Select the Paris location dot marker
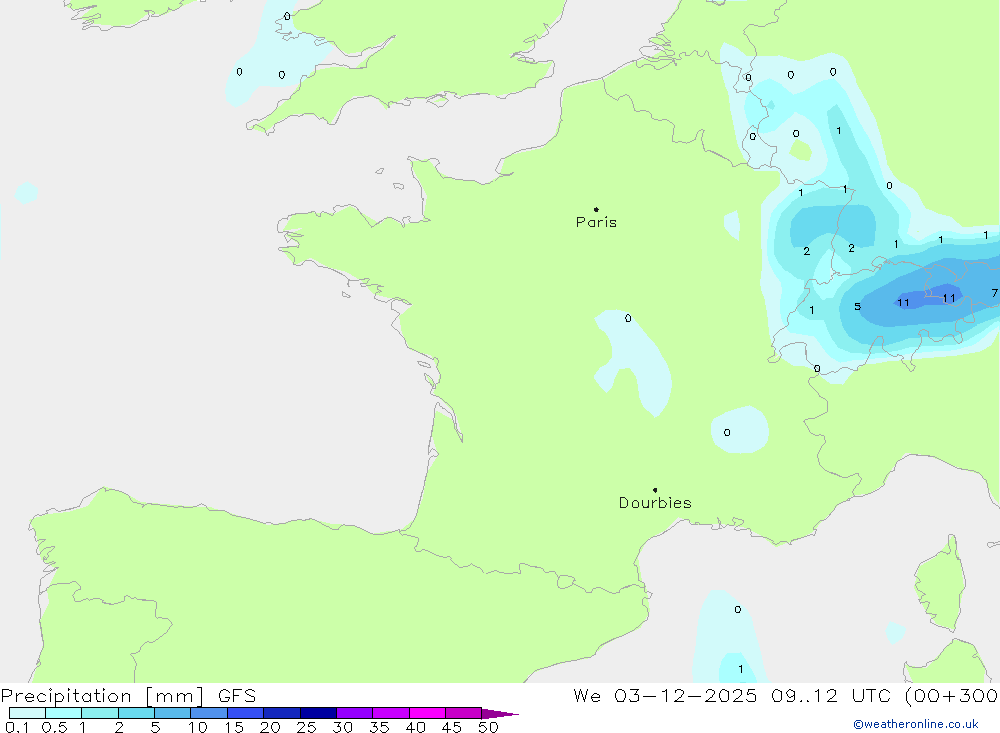 coord(596,209)
